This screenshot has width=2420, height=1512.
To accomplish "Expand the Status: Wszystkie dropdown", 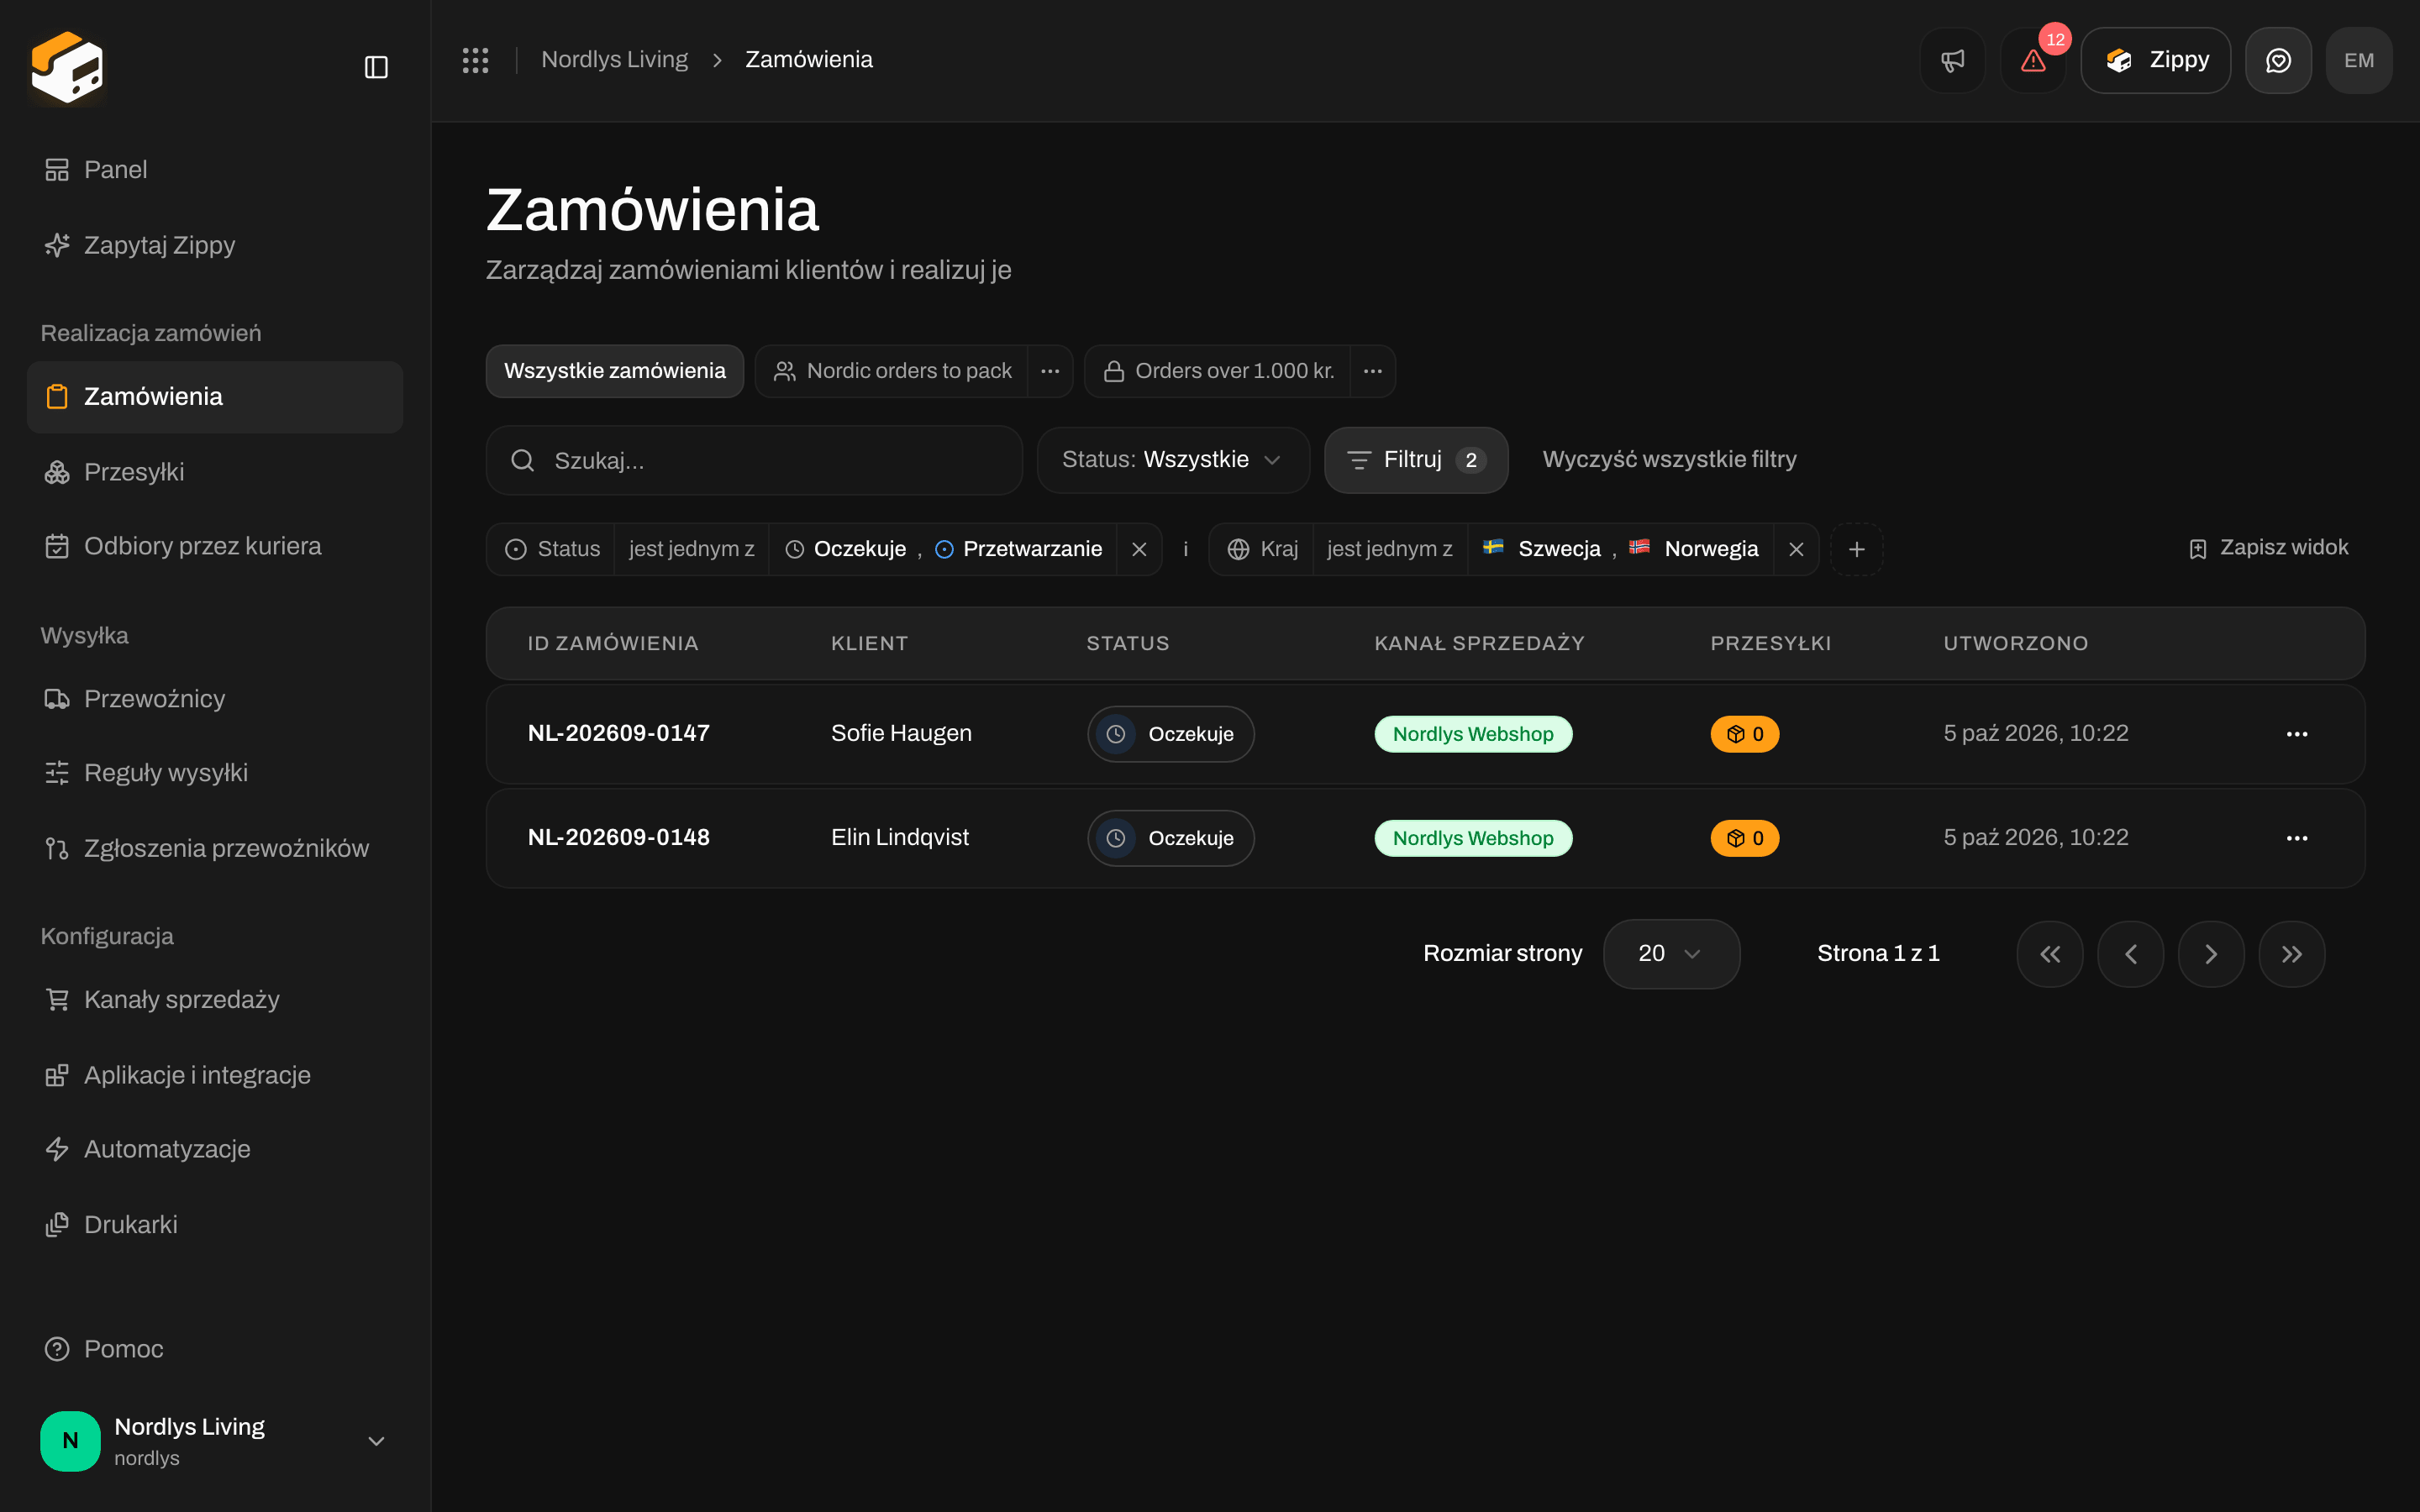I will point(1173,460).
